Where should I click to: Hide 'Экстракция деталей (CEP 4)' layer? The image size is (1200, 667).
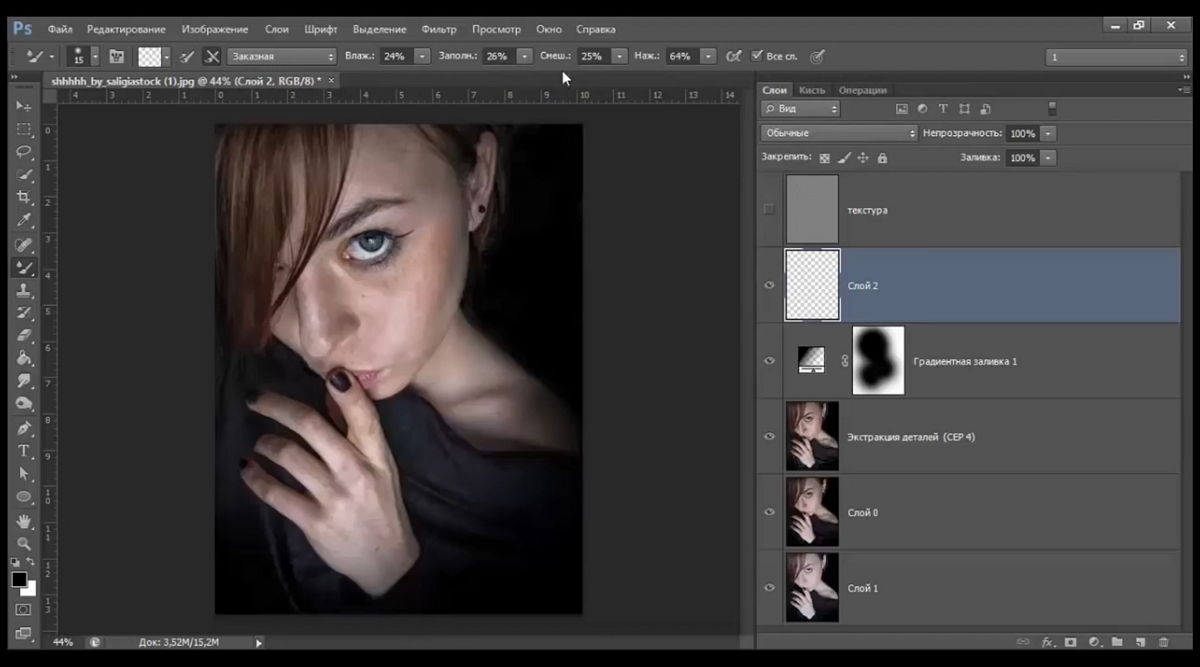769,437
